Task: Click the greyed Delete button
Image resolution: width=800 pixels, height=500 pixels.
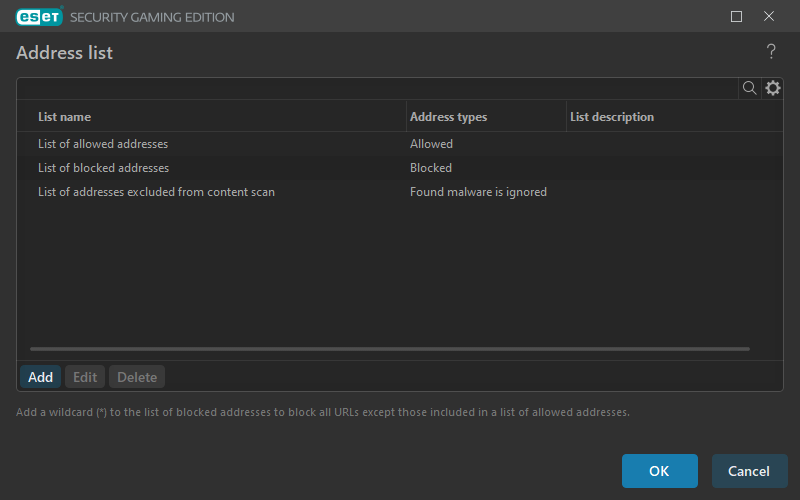Action: 137,377
